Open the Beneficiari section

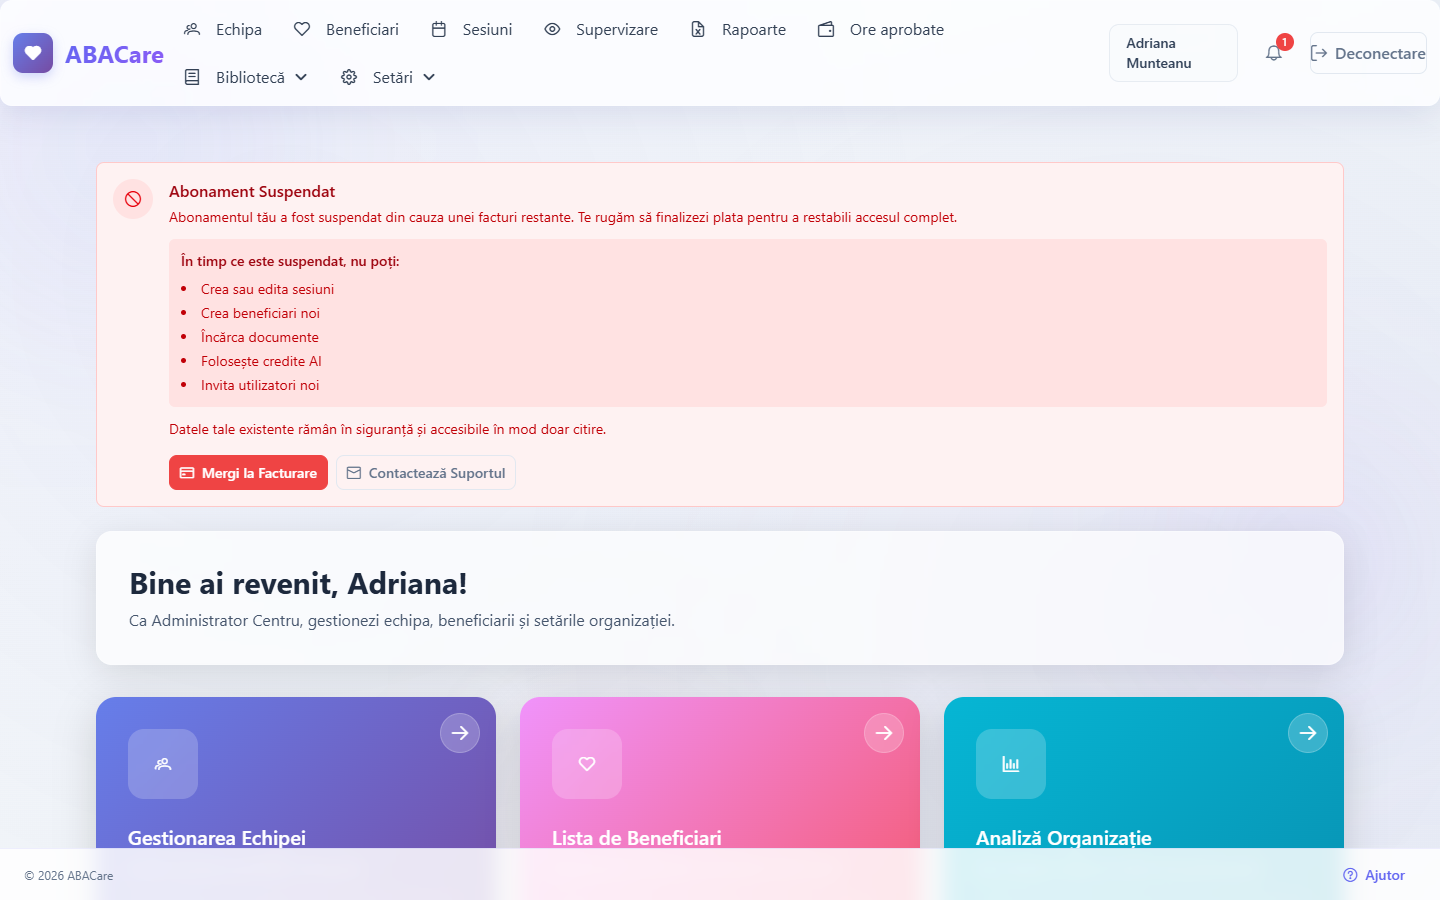point(346,29)
